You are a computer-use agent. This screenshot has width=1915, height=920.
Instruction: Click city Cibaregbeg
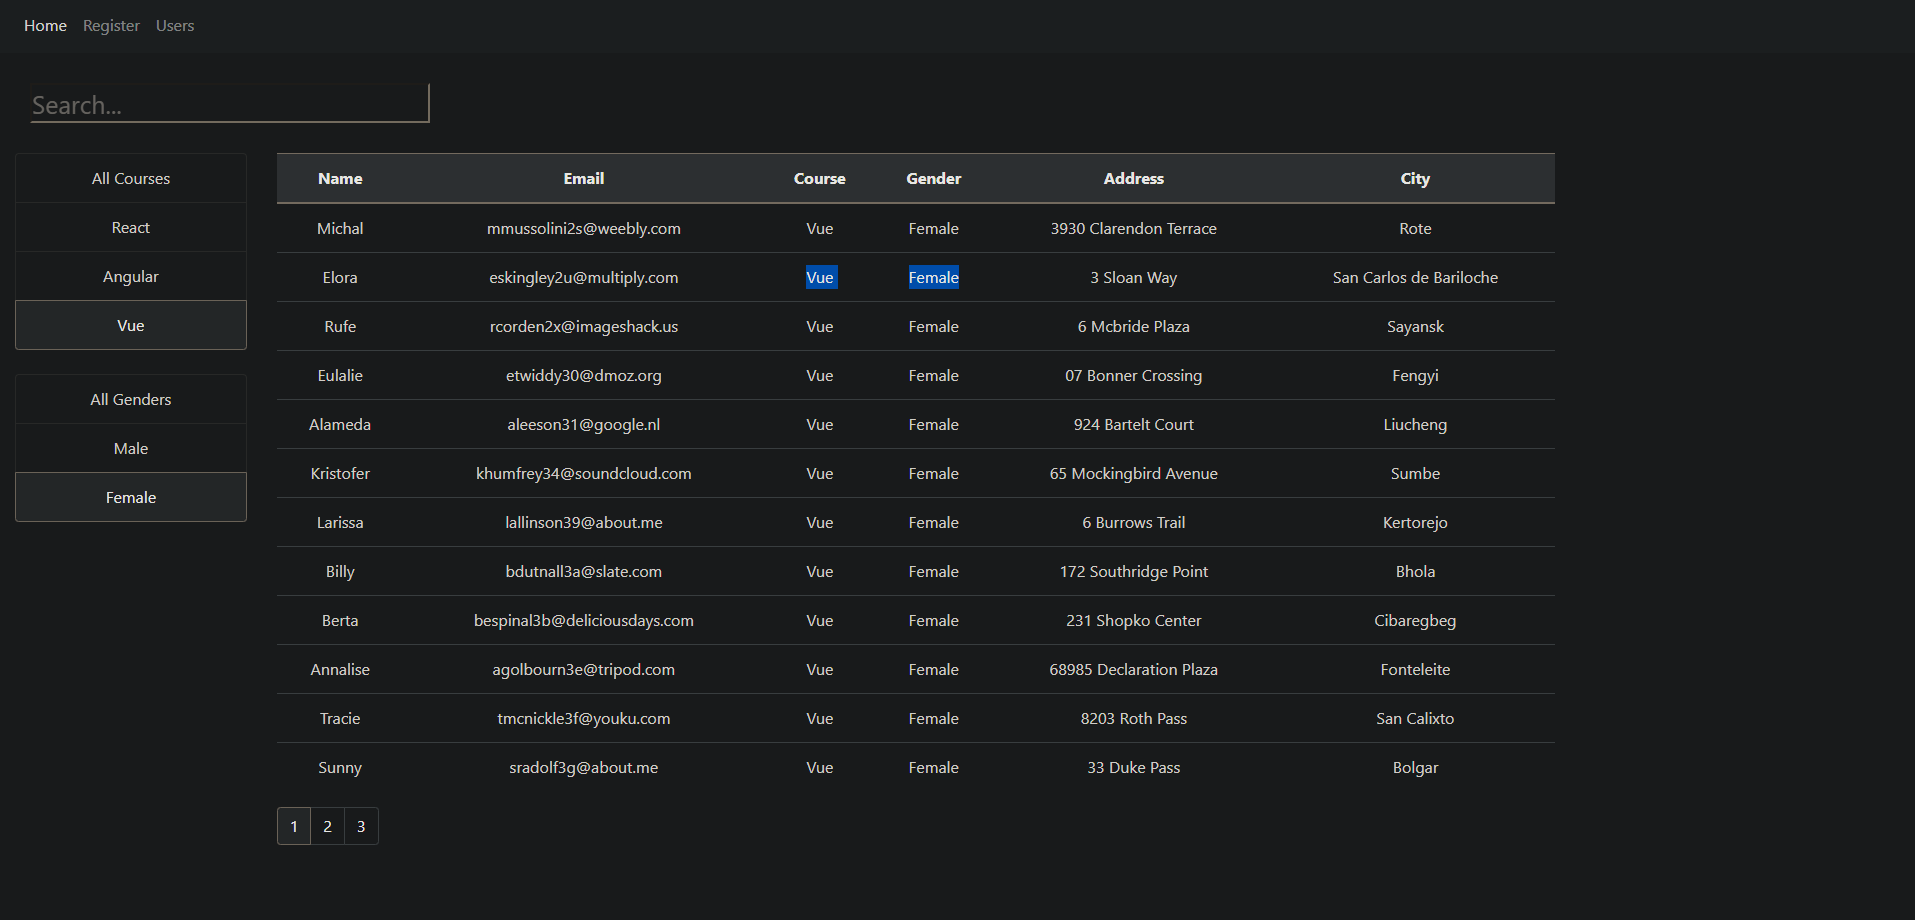1415,621
